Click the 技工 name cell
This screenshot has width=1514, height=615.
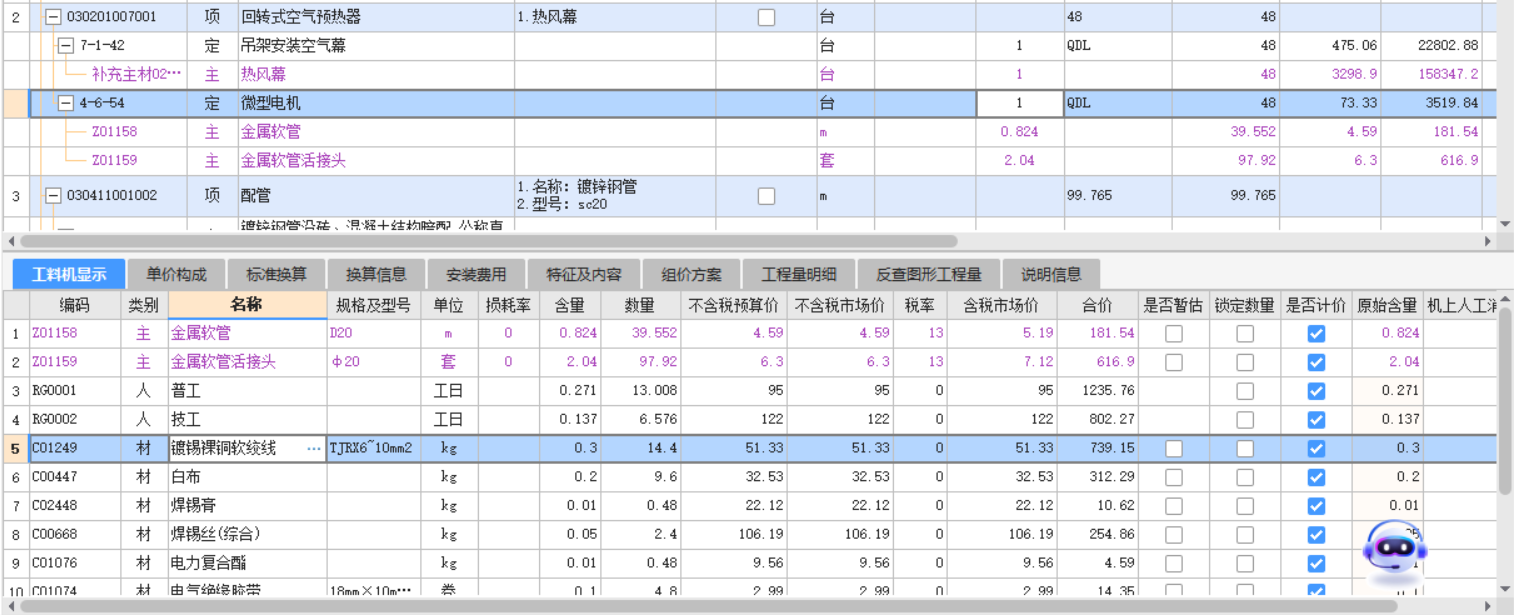tap(247, 420)
